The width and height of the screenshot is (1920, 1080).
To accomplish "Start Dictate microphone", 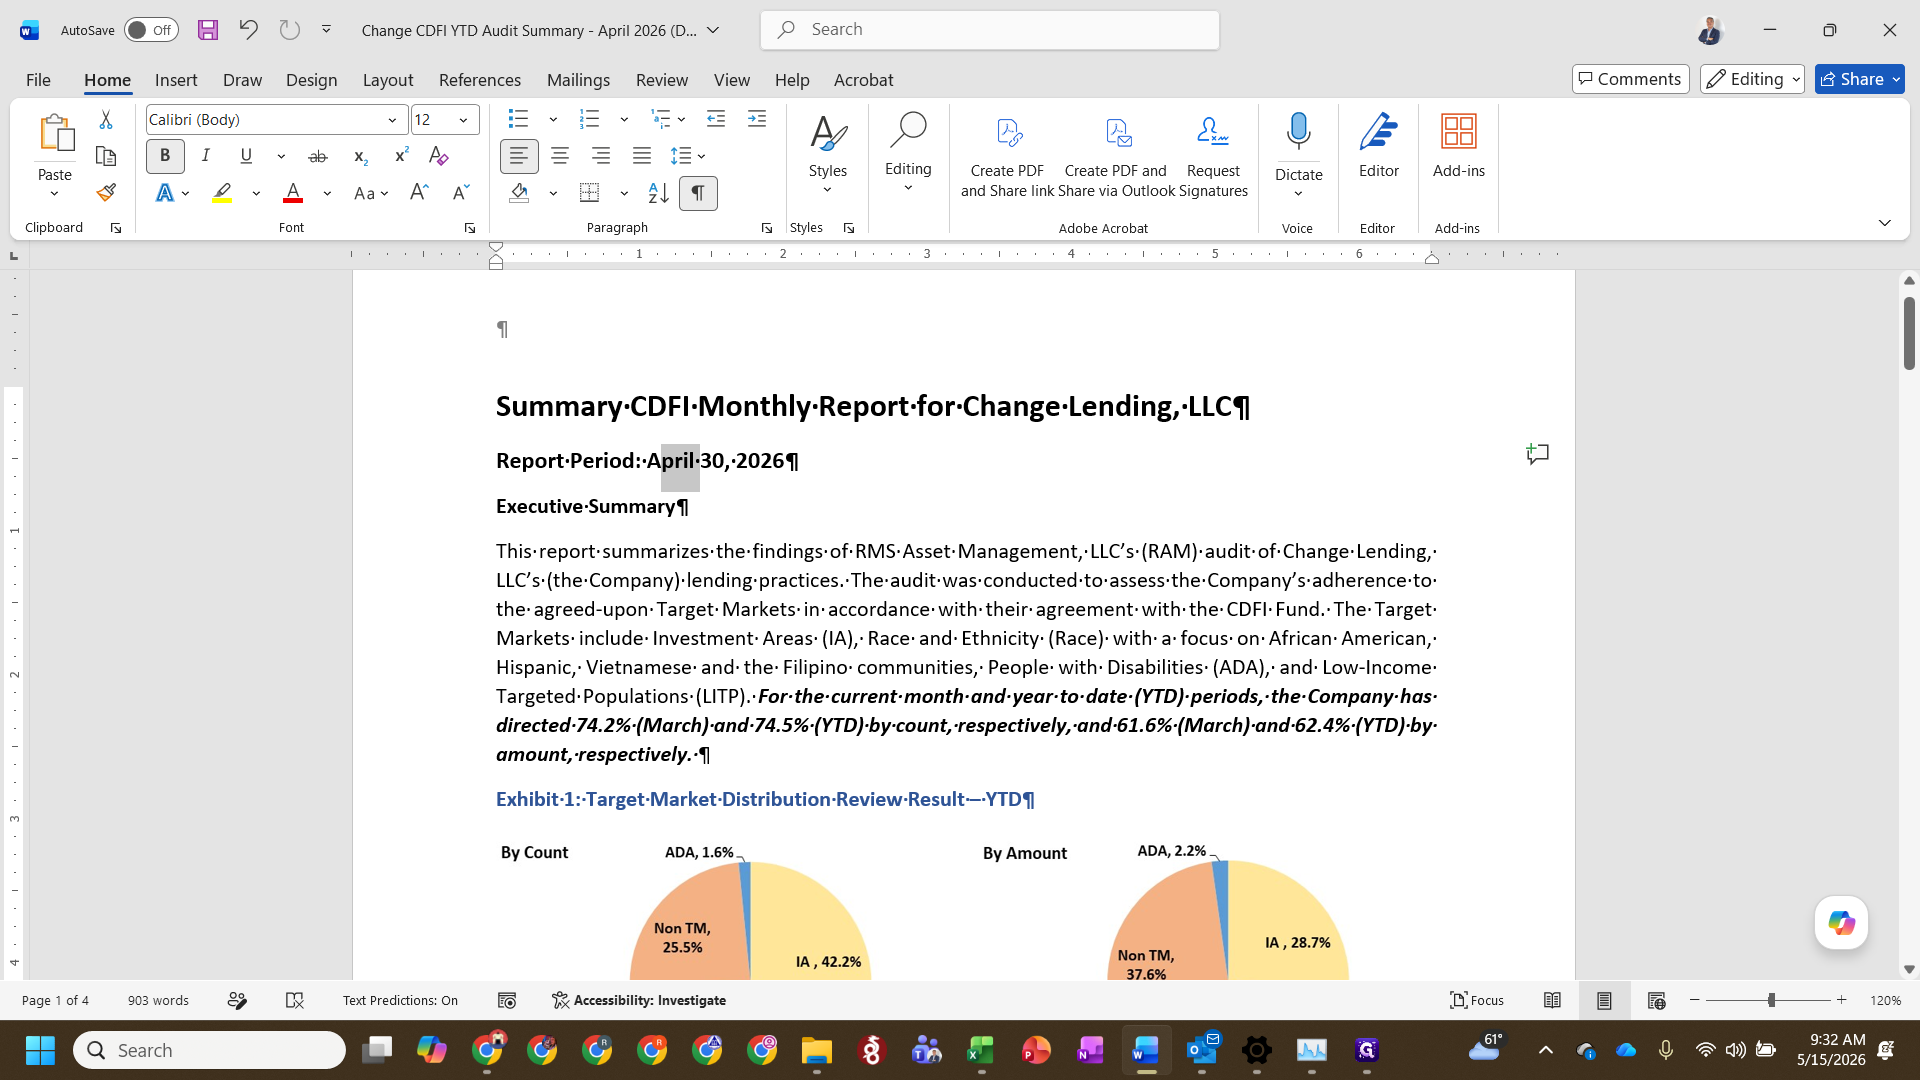I will coord(1298,132).
